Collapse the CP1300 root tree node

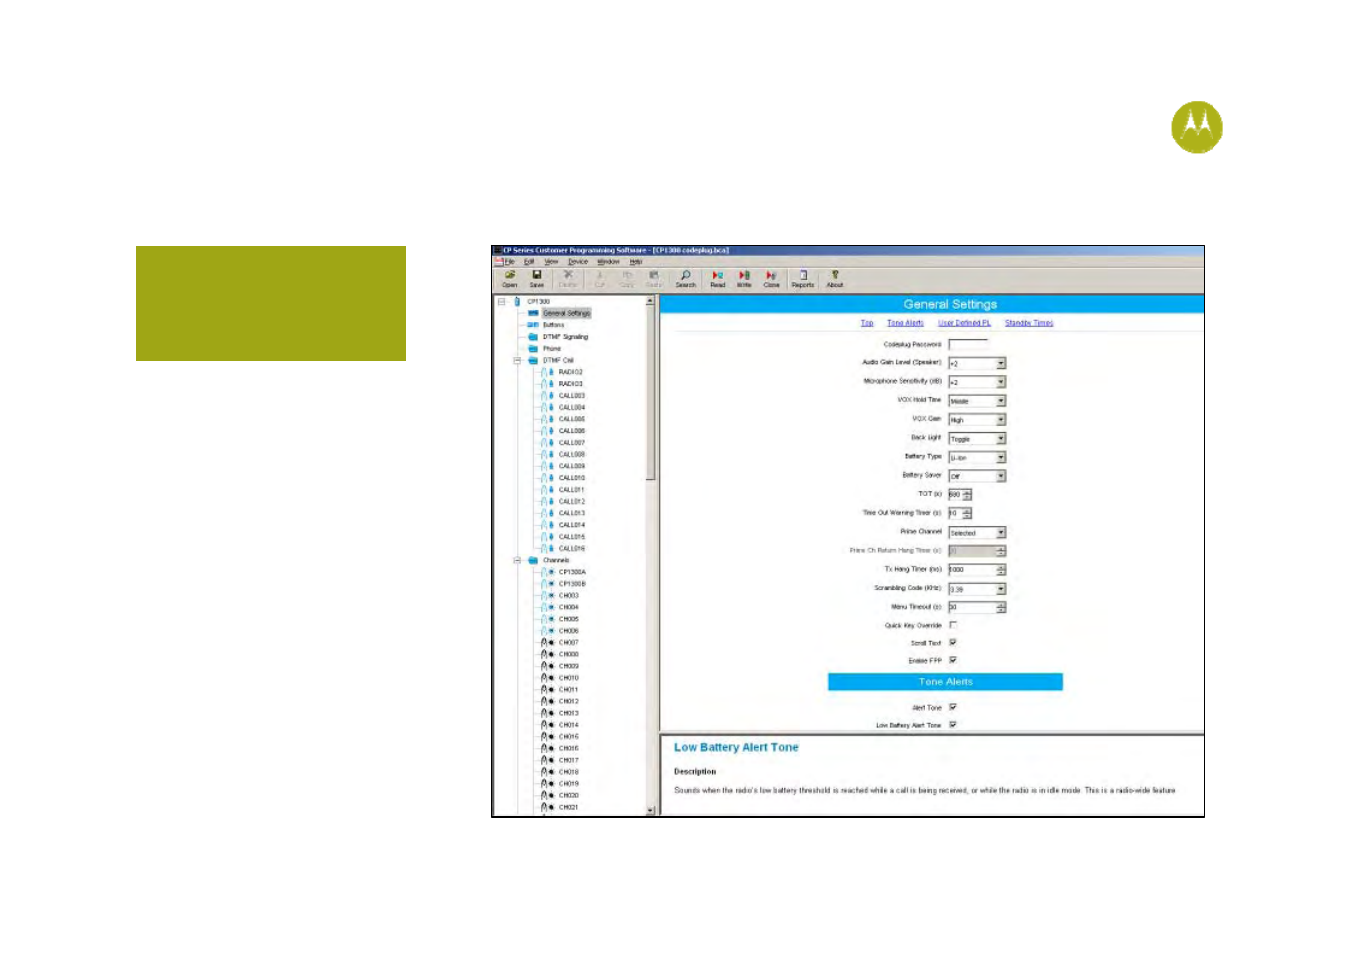pyautogui.click(x=502, y=301)
